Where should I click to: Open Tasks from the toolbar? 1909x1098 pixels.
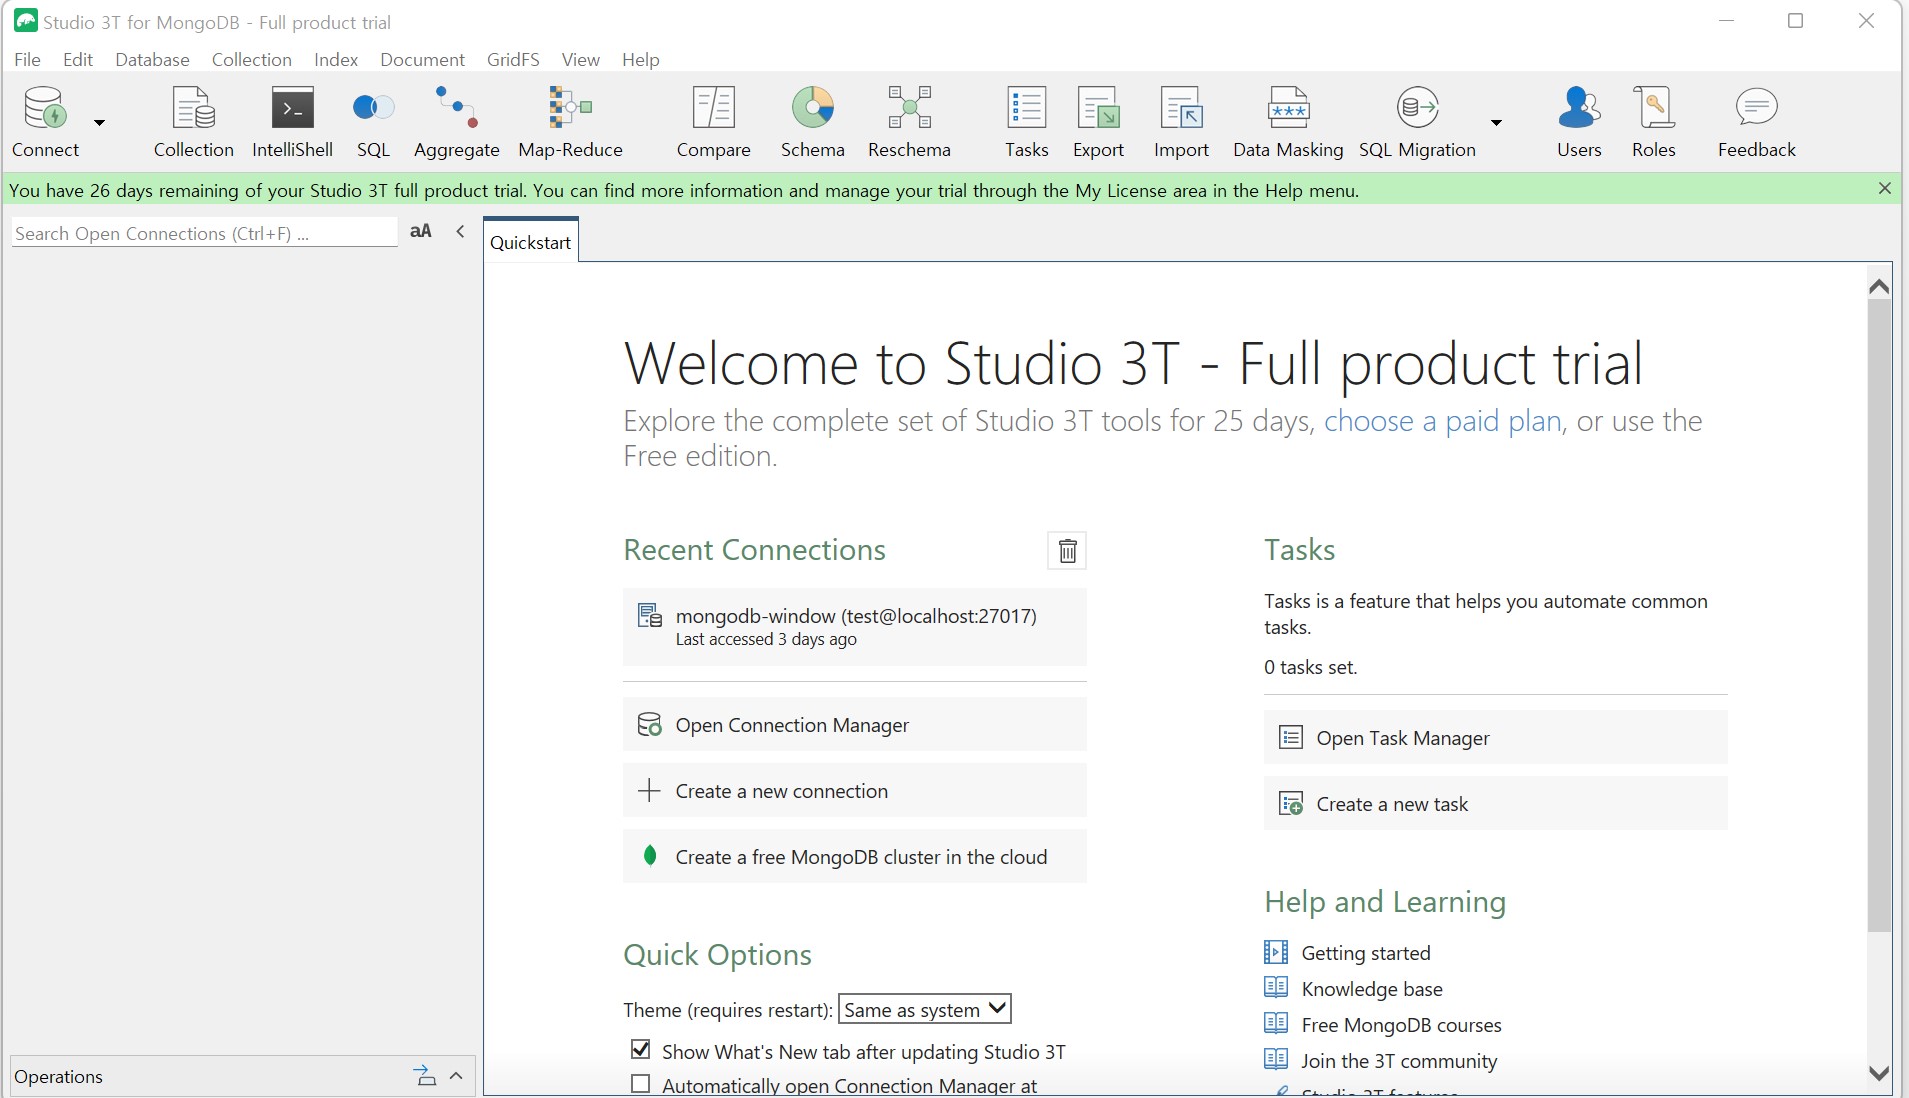pos(1026,121)
